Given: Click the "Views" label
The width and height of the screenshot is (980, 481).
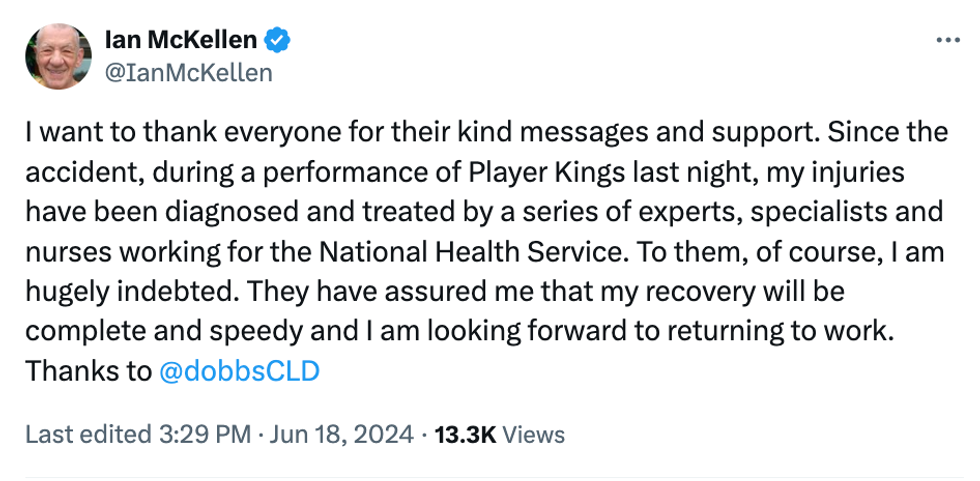Looking at the screenshot, I should pyautogui.click(x=533, y=435).
